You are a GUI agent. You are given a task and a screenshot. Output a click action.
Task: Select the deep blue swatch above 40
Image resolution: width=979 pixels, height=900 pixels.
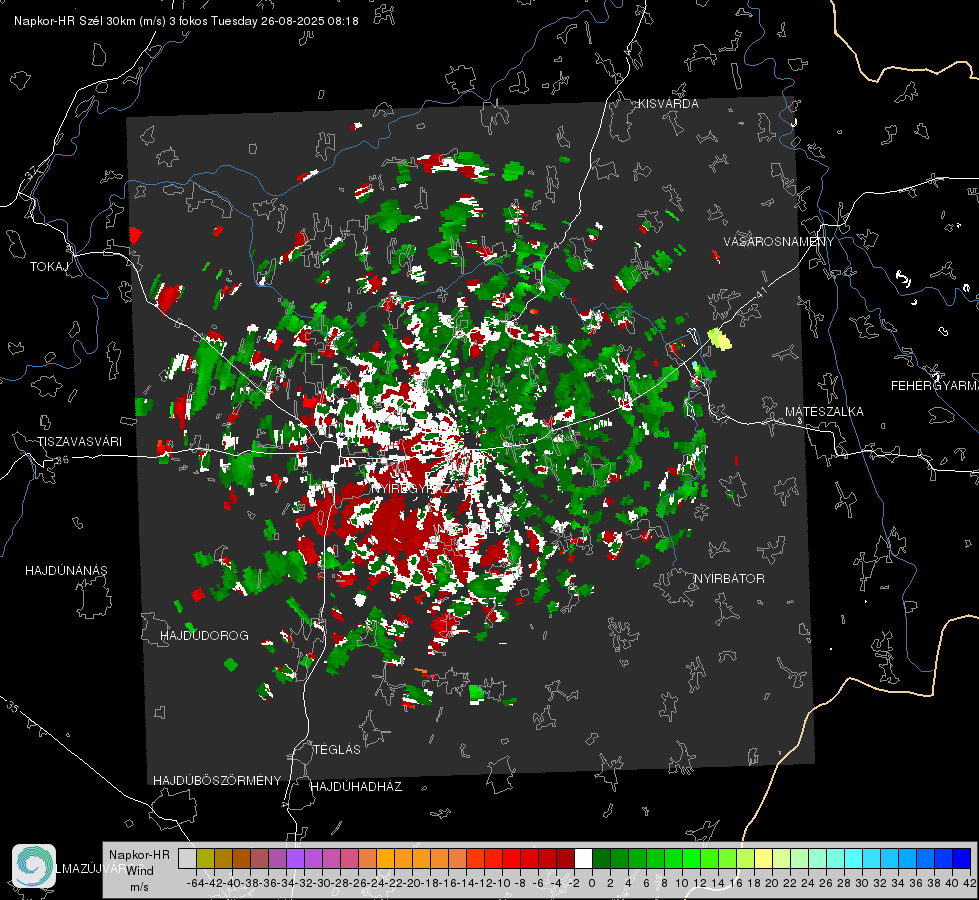[962, 858]
